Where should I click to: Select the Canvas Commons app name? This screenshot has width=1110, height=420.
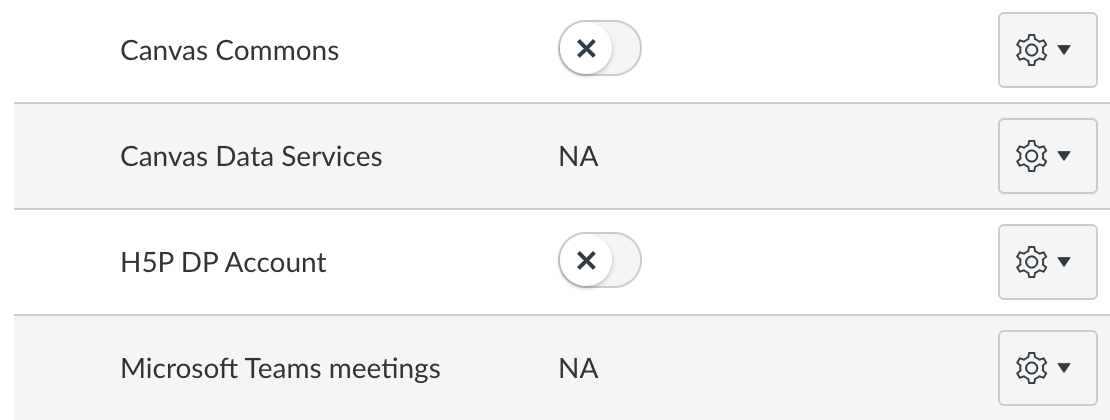[x=229, y=50]
